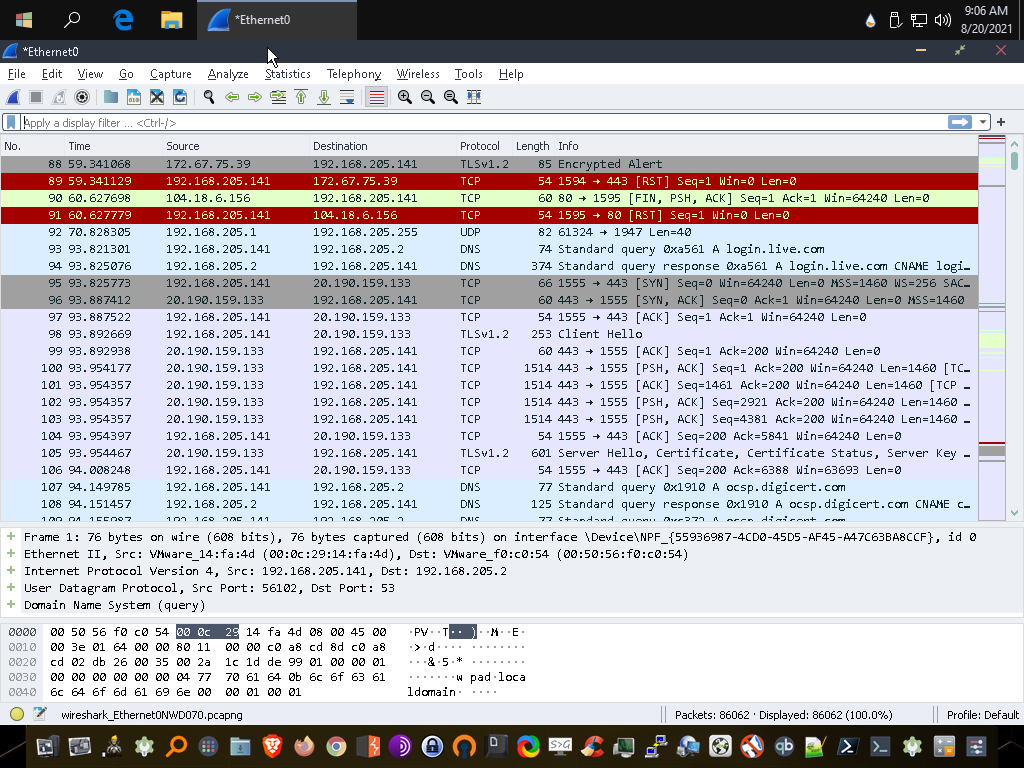Select packet 89 RST row
Image resolution: width=1024 pixels, height=768 pixels.
point(489,181)
